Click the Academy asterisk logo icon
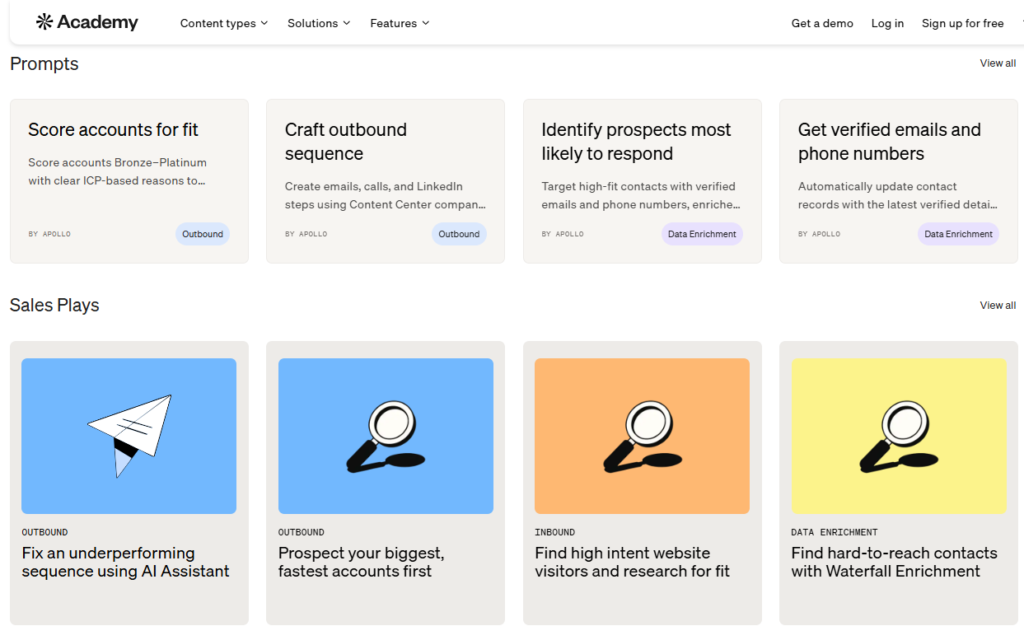This screenshot has width=1024, height=626. click(44, 22)
